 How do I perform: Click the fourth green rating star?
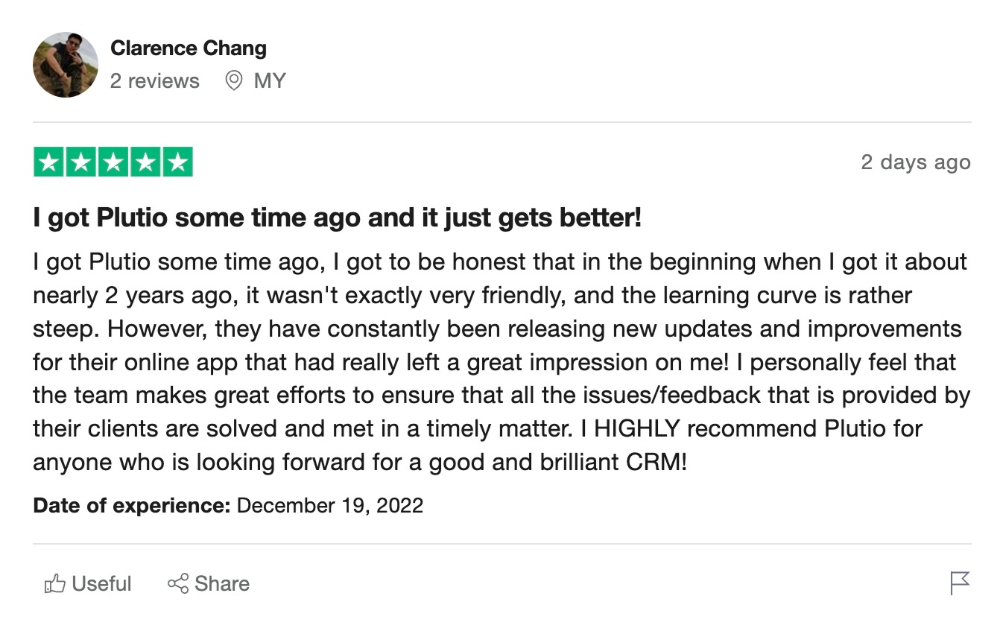tap(145, 162)
